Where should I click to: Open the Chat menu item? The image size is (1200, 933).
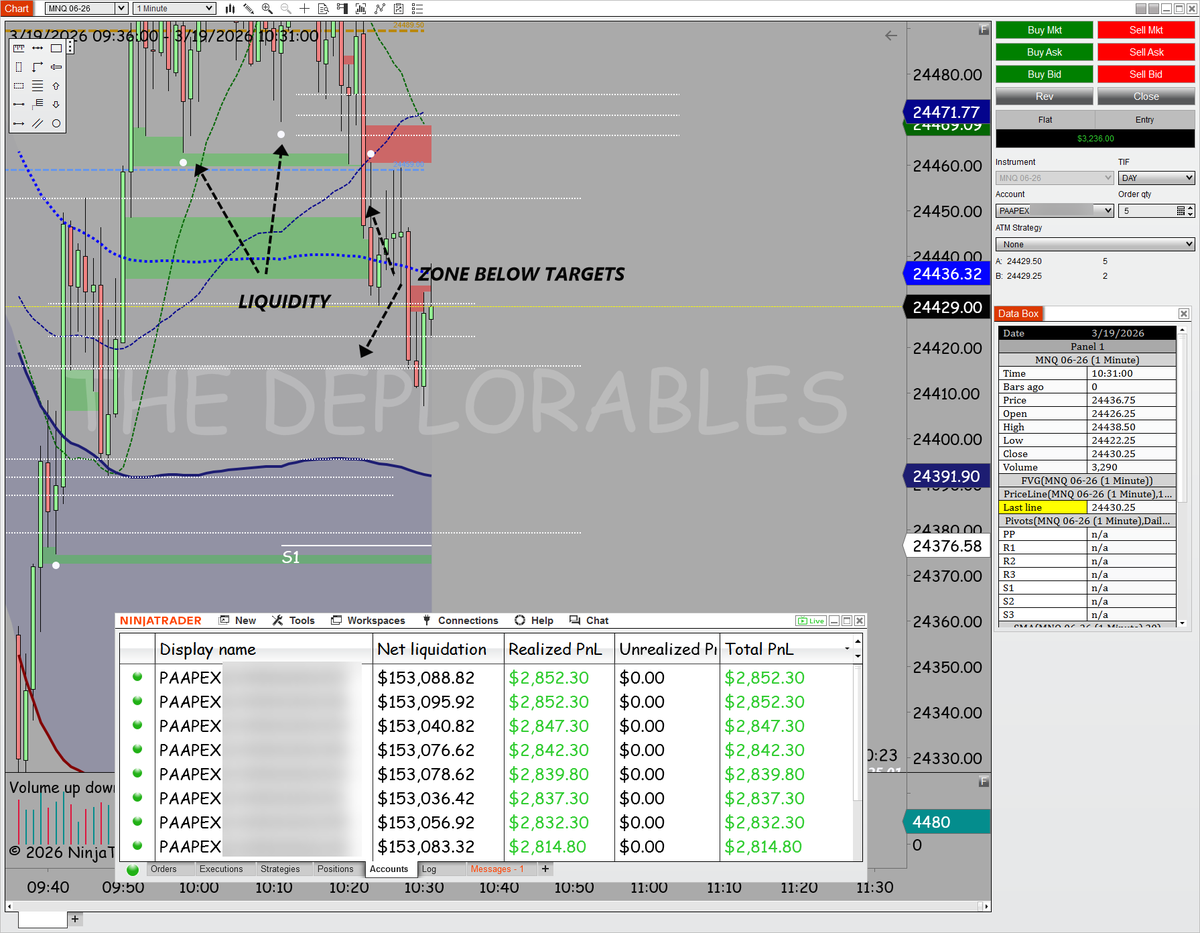589,621
